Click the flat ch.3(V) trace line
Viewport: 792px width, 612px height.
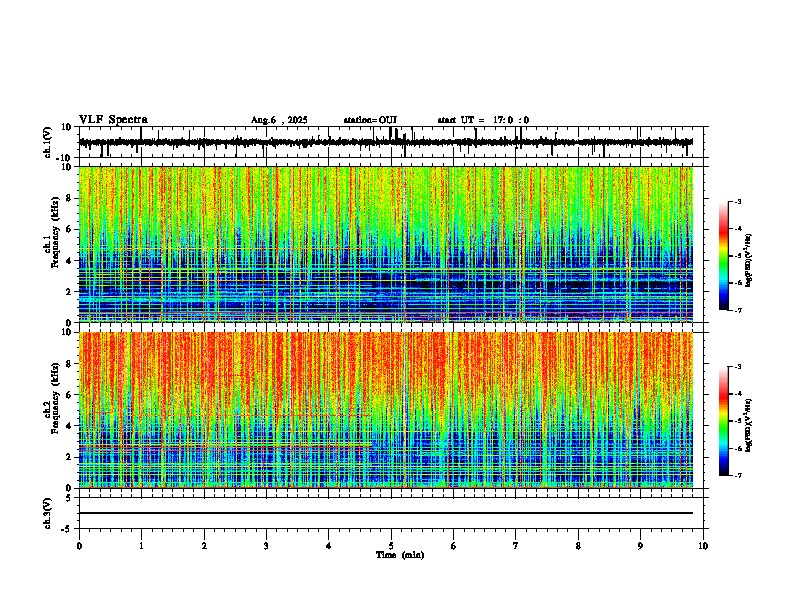pos(386,513)
